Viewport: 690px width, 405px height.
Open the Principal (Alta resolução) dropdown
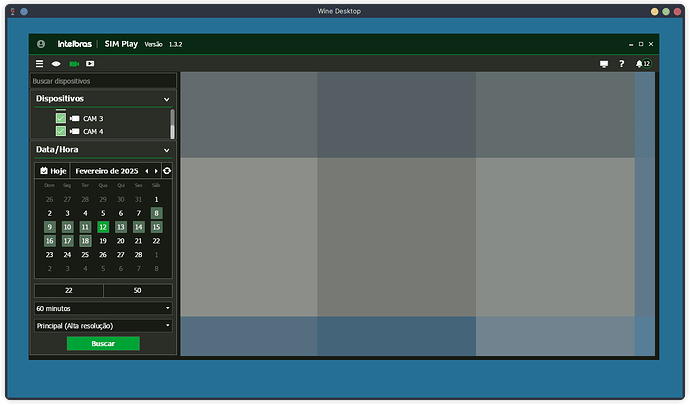(103, 325)
